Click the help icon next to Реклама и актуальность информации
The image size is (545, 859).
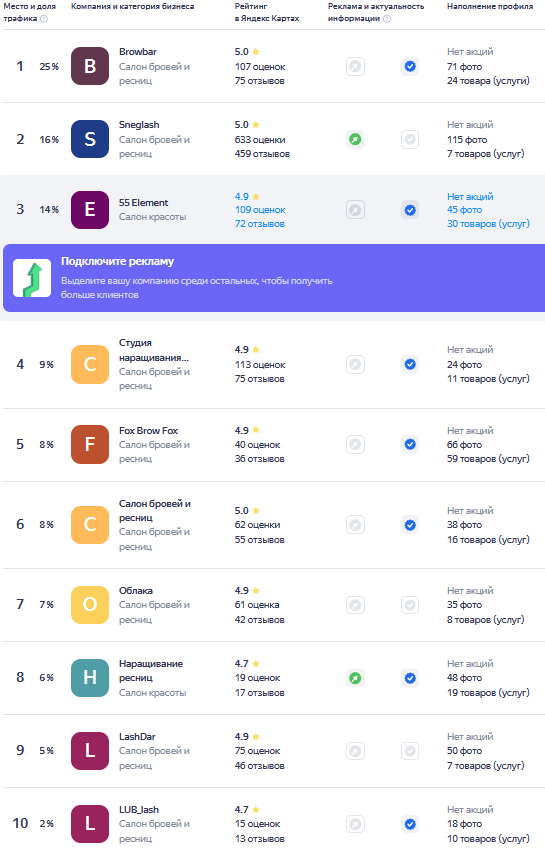click(x=387, y=19)
